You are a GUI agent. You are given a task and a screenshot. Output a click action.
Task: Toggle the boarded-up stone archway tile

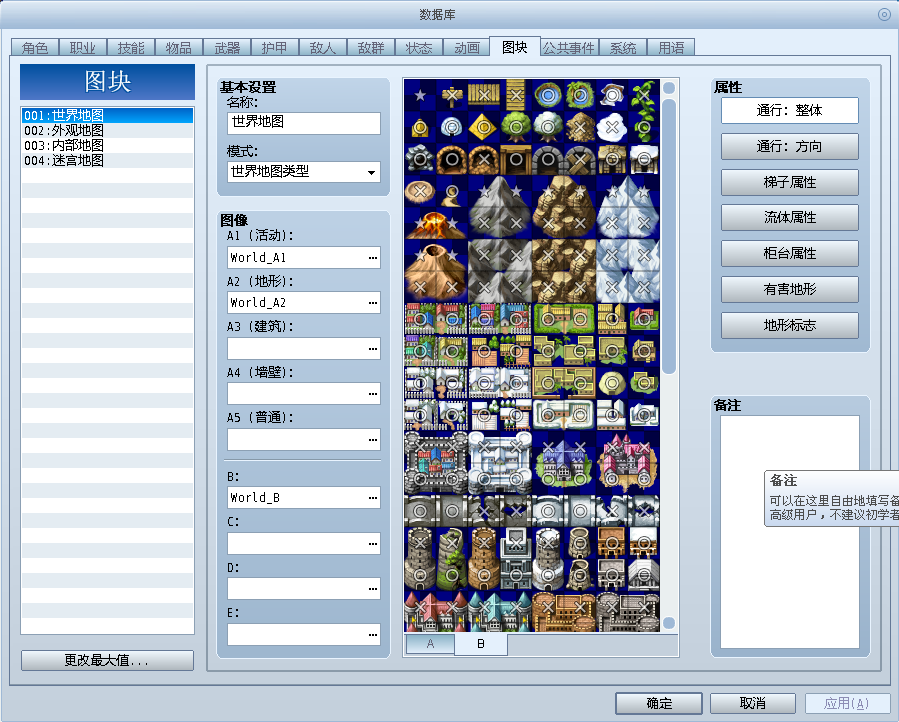click(580, 159)
